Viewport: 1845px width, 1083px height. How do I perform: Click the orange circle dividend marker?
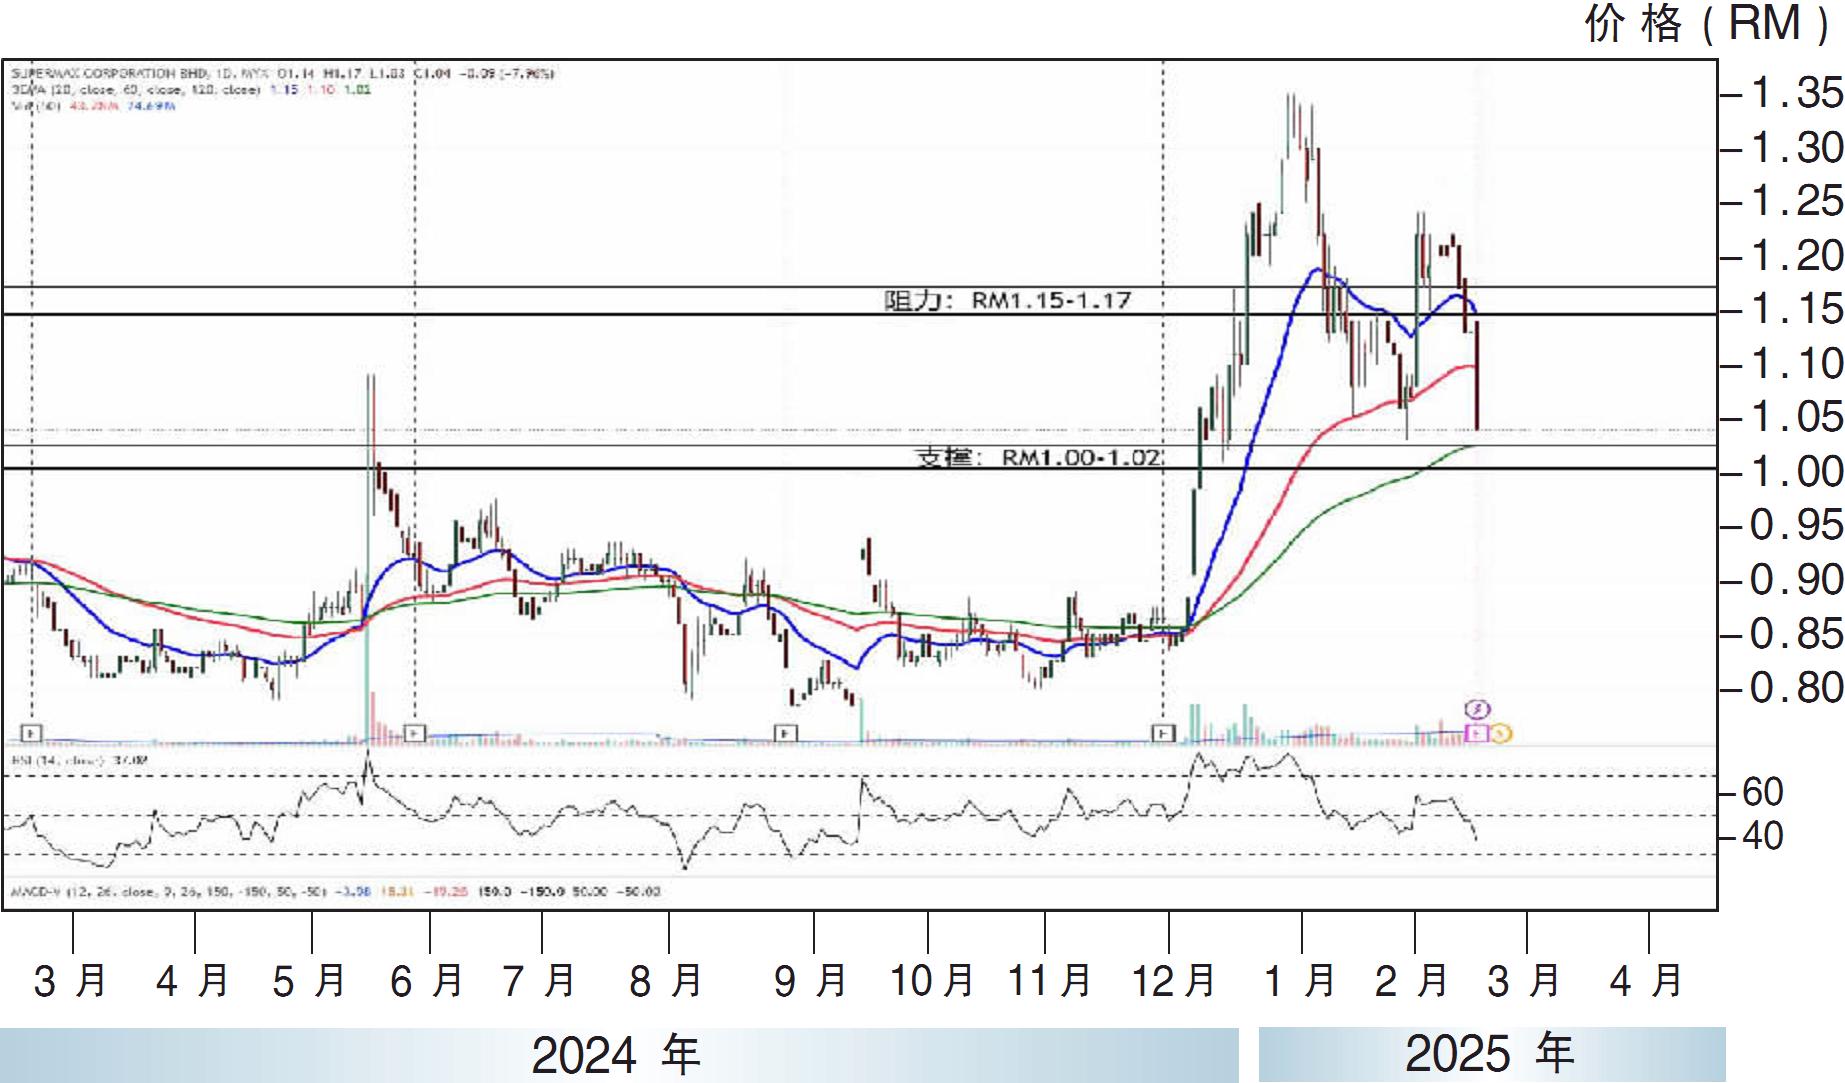pyautogui.click(x=1501, y=734)
